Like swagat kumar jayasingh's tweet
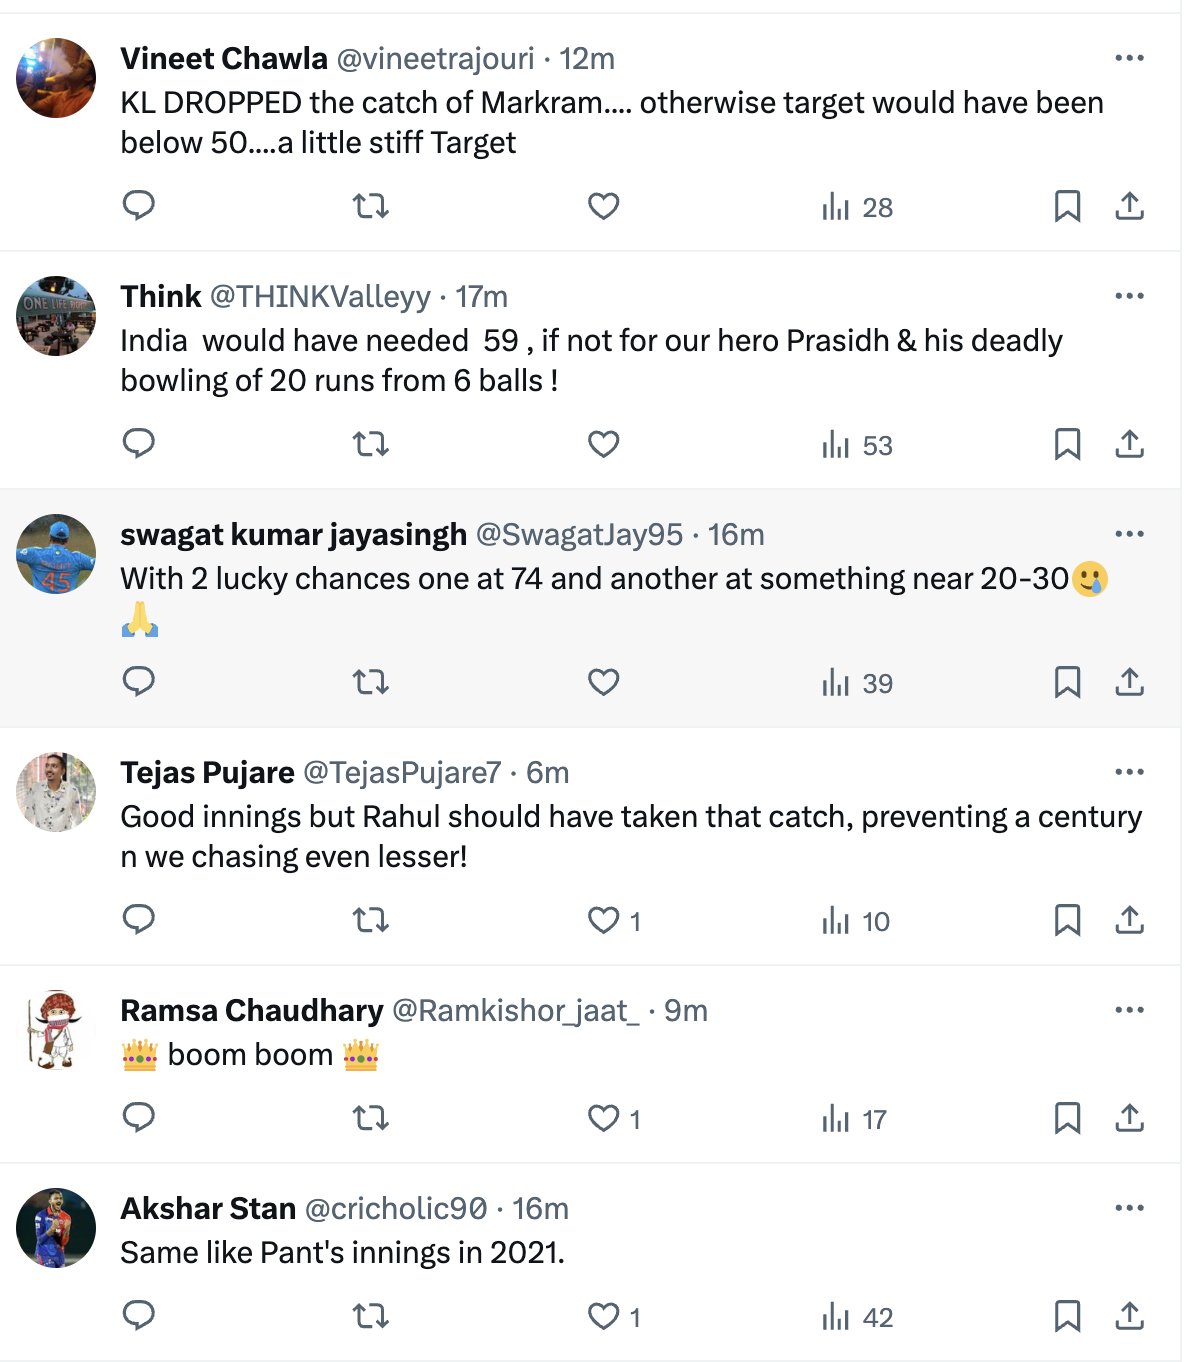 pyautogui.click(x=603, y=682)
